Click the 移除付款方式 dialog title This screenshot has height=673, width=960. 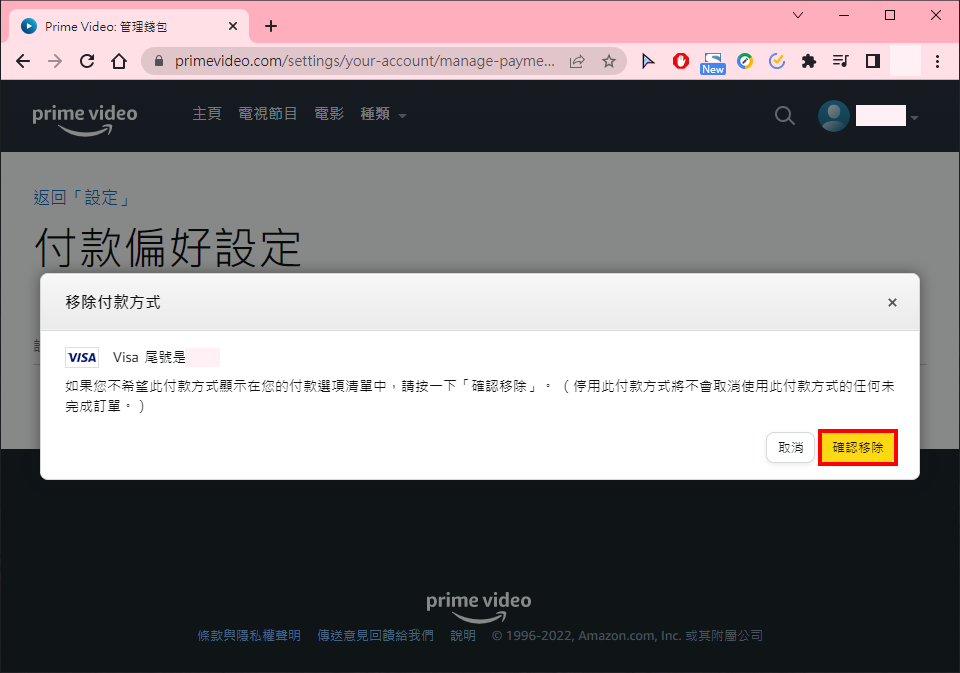113,303
